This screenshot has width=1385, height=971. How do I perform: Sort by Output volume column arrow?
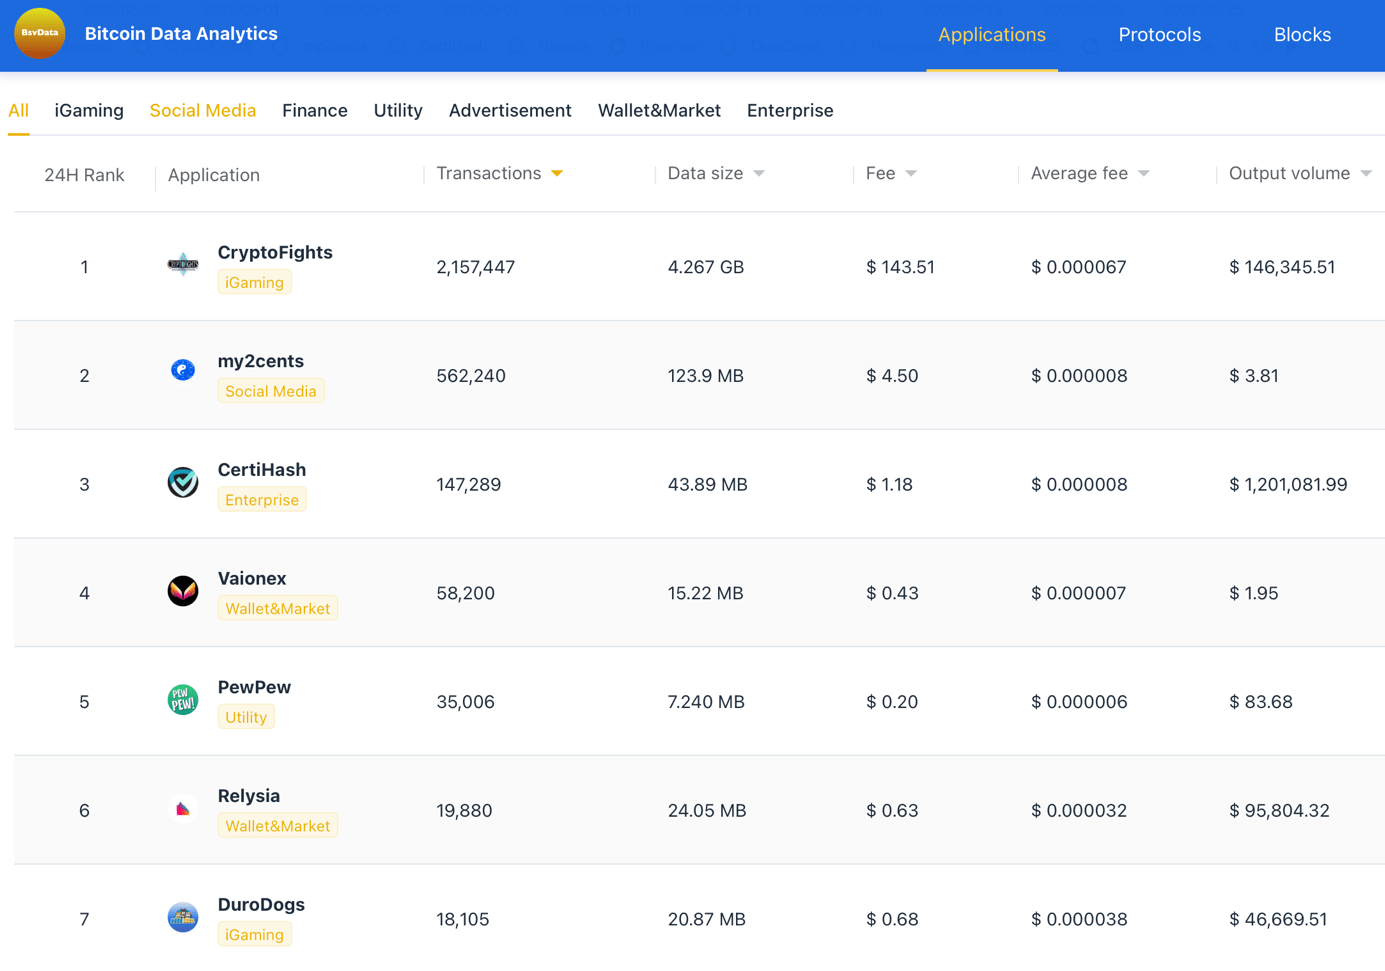(1366, 174)
